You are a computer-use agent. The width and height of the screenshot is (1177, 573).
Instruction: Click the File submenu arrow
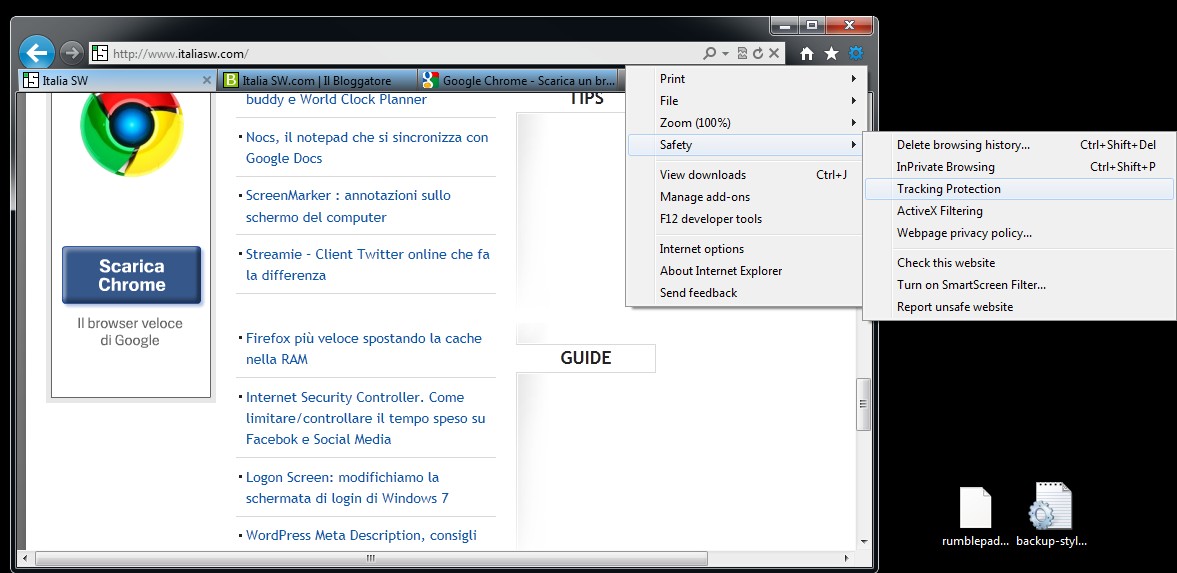click(853, 101)
